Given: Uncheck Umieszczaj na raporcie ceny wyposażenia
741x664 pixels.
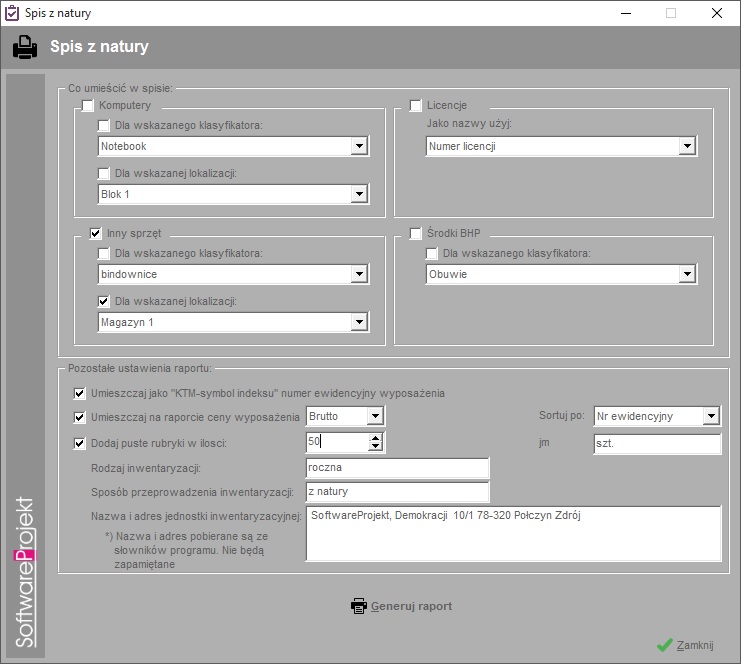Looking at the screenshot, I should pos(79,417).
